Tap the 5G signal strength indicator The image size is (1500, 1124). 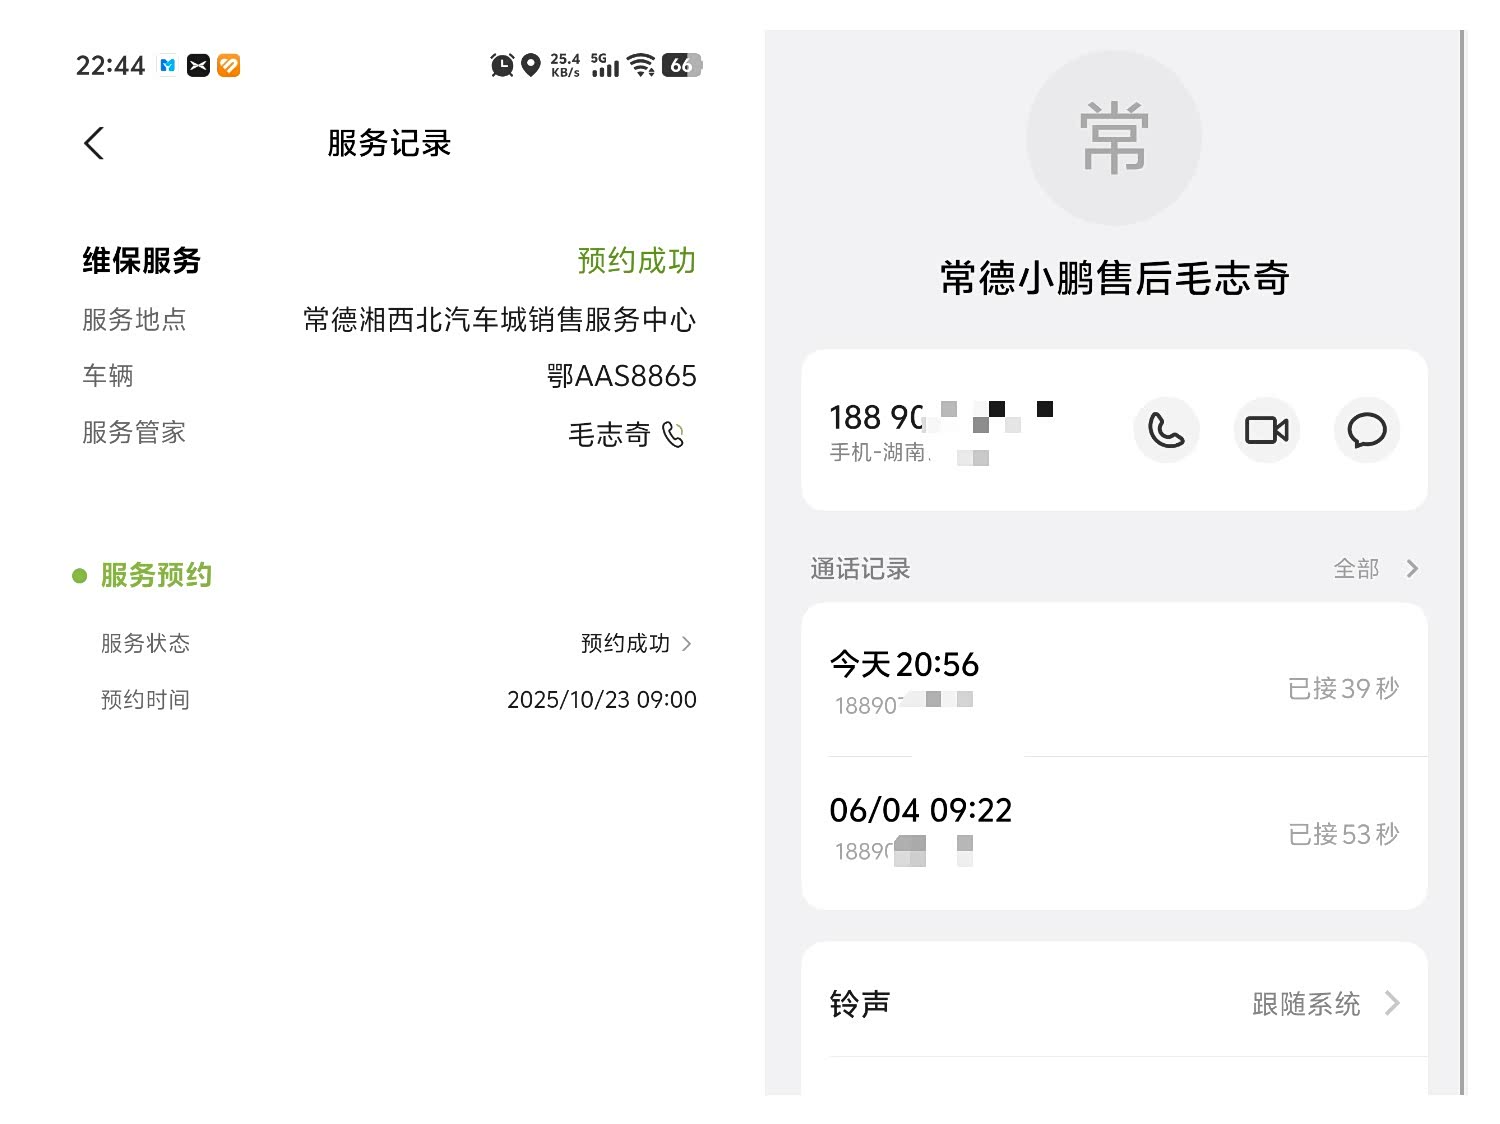(605, 65)
